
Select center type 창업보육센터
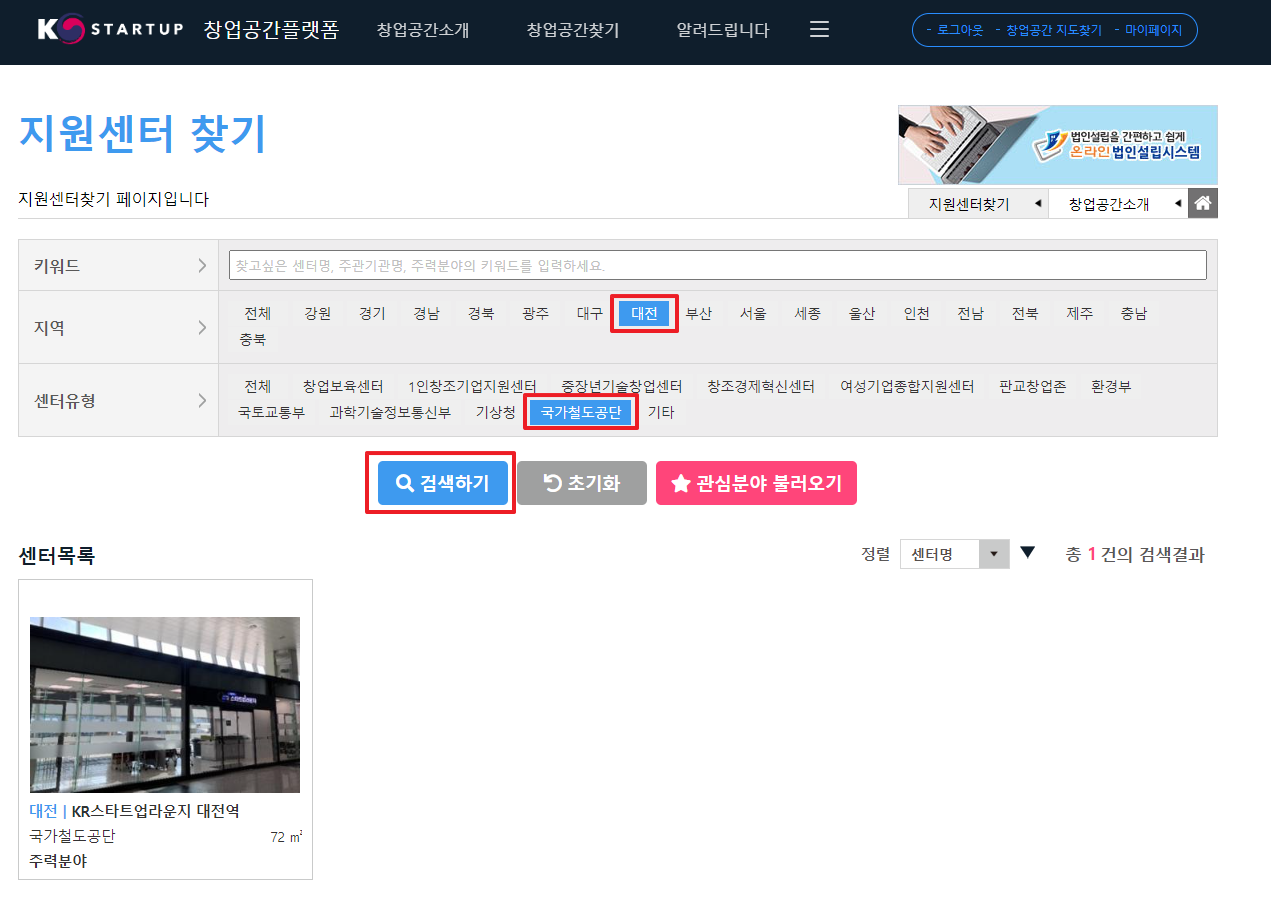click(x=343, y=386)
